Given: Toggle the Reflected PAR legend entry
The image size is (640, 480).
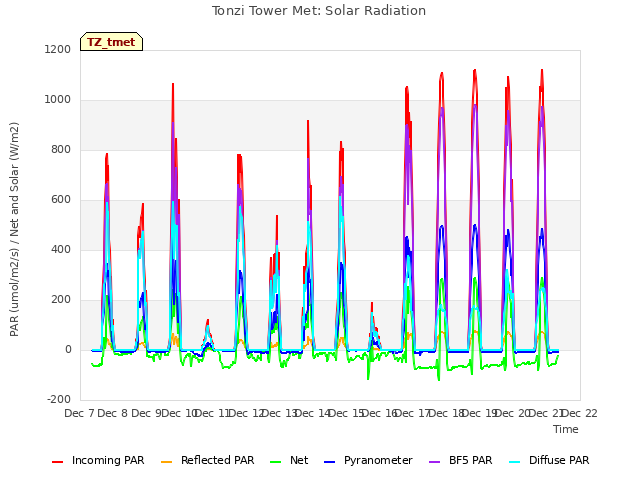Looking at the screenshot, I should point(208,460).
